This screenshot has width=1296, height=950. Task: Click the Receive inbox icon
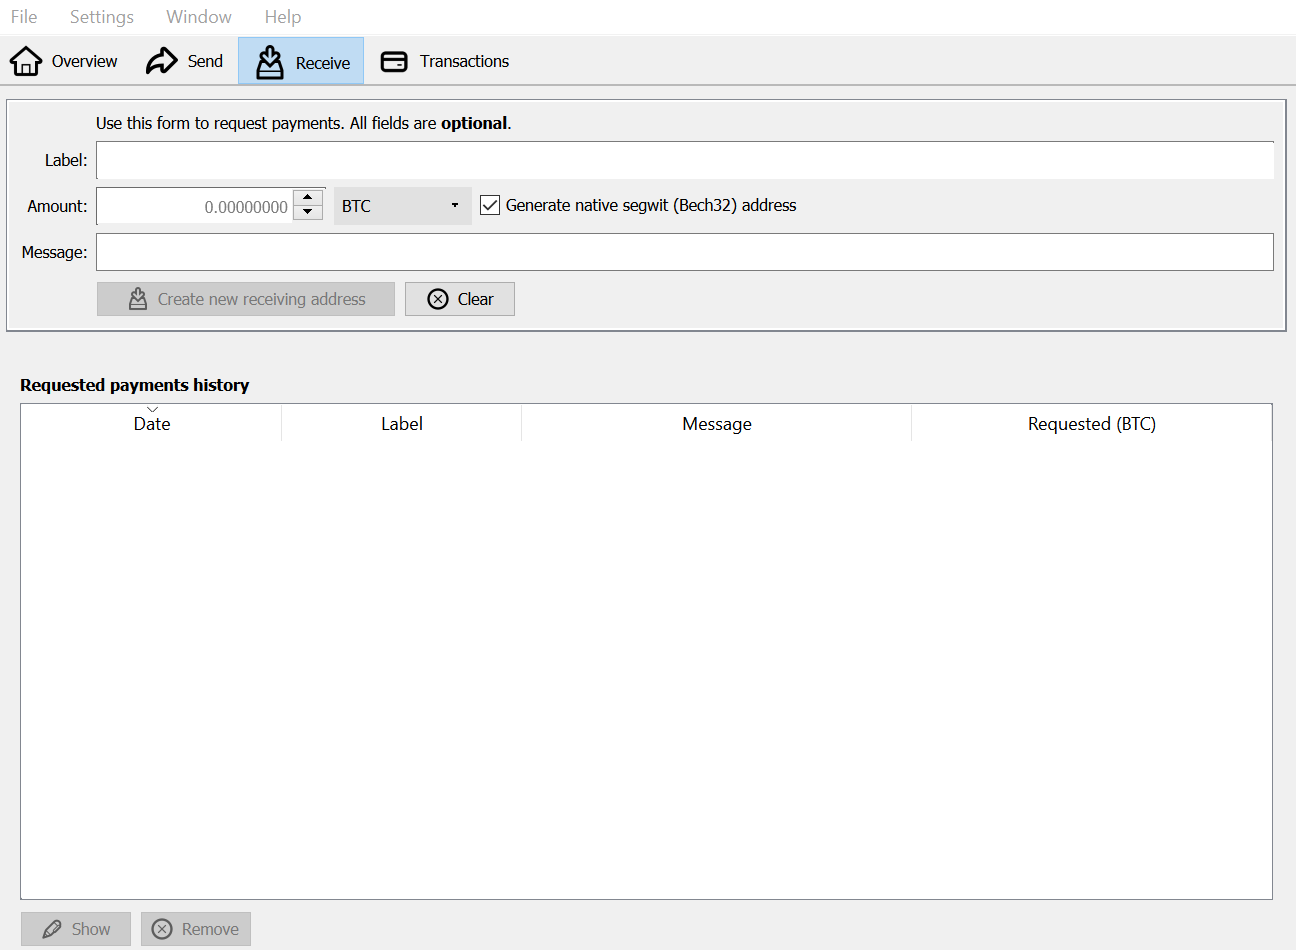pos(270,62)
